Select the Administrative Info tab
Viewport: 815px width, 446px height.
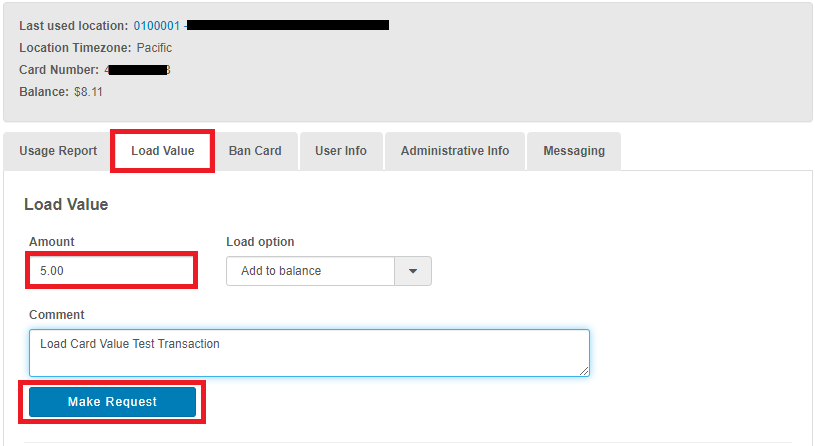coord(455,151)
